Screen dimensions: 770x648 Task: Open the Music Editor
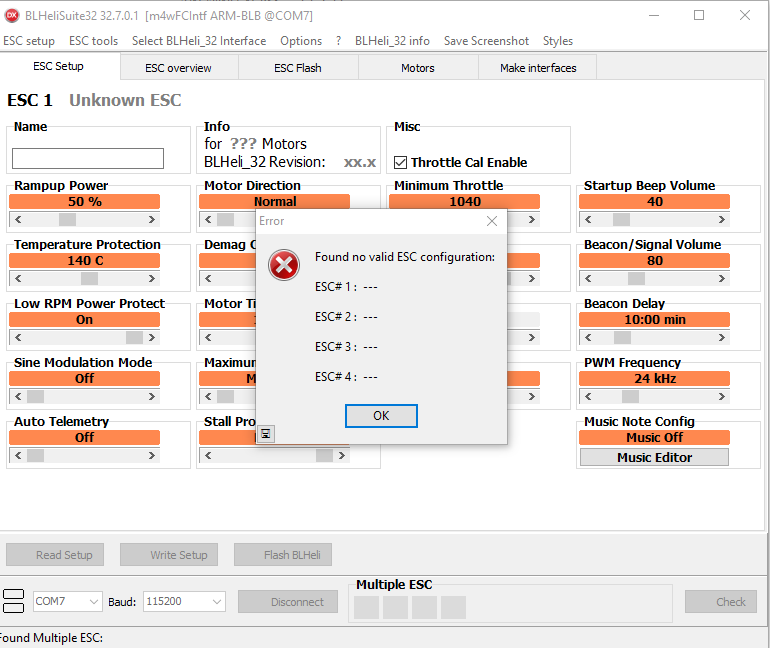click(654, 458)
